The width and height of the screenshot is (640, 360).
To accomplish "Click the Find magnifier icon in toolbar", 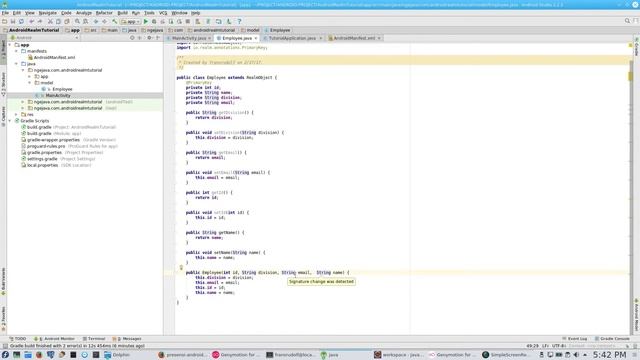I will [x=77, y=21].
